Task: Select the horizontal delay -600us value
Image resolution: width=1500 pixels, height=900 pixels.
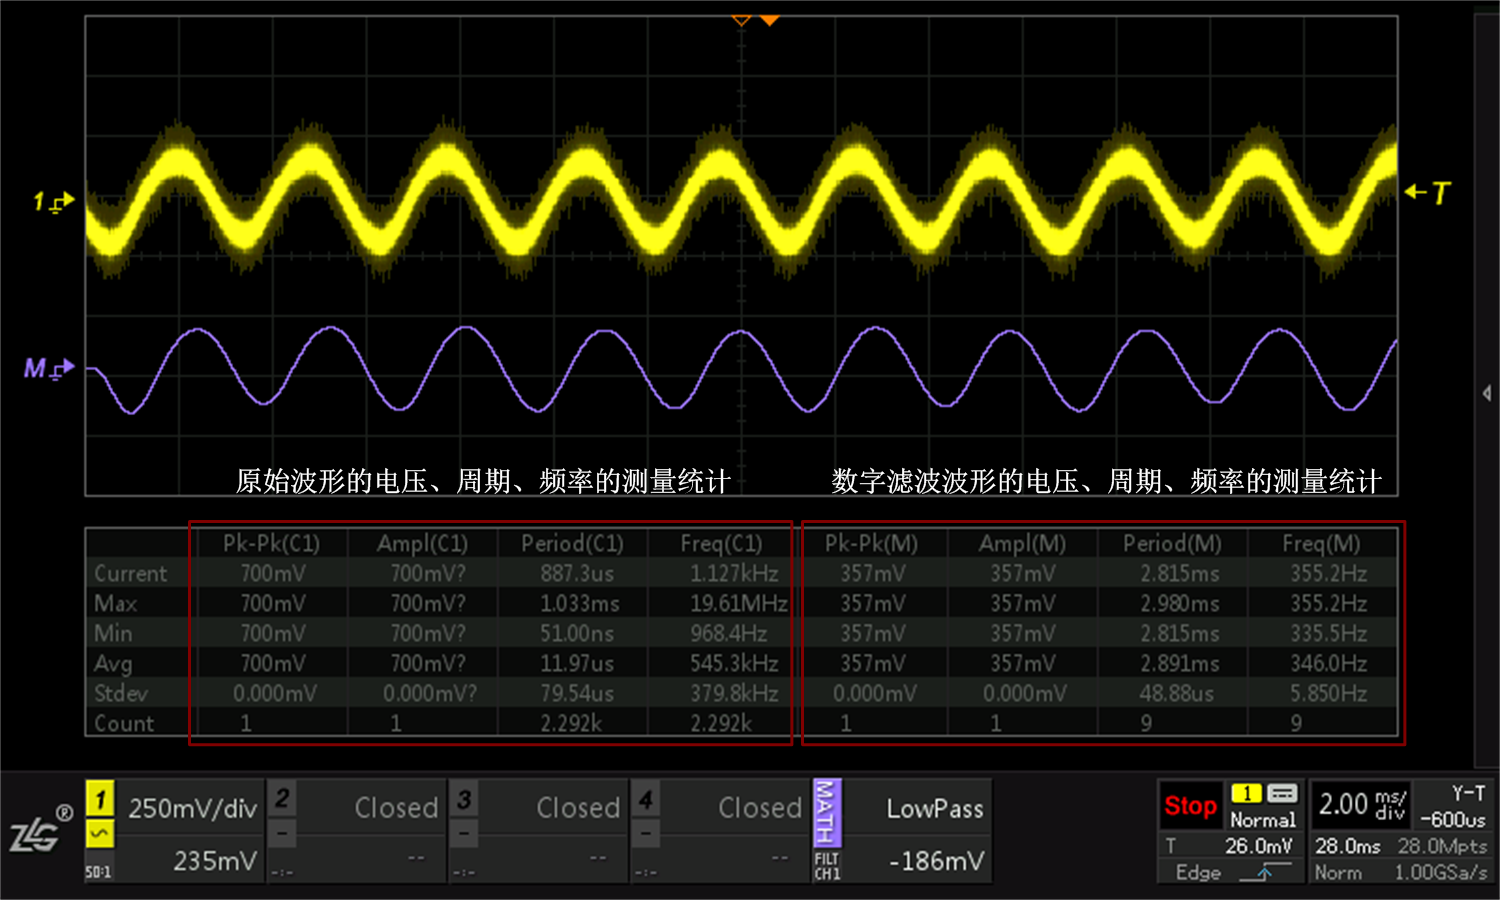Action: [1453, 820]
